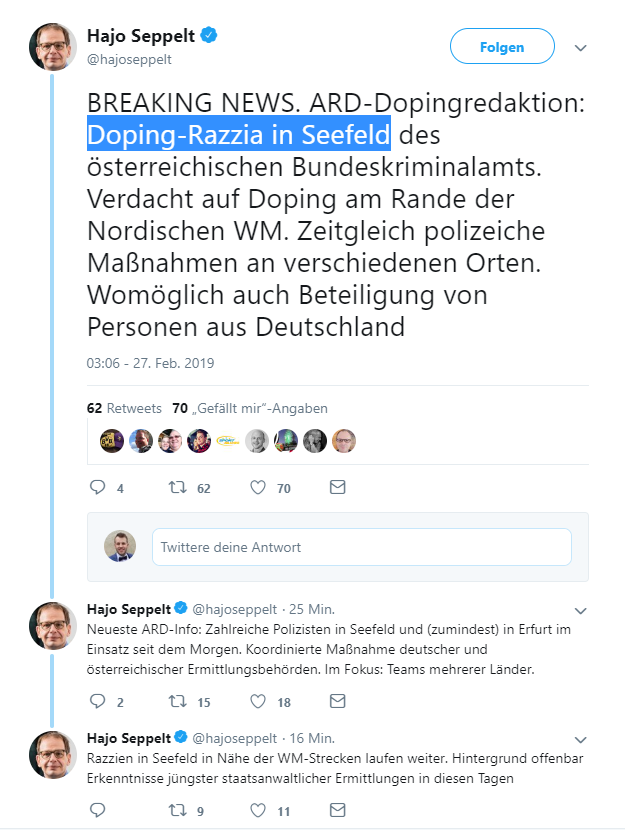Image resolution: width=625 pixels, height=830 pixels.
Task: Open Hajo Seppelt's profile picture at top
Action: point(53,47)
